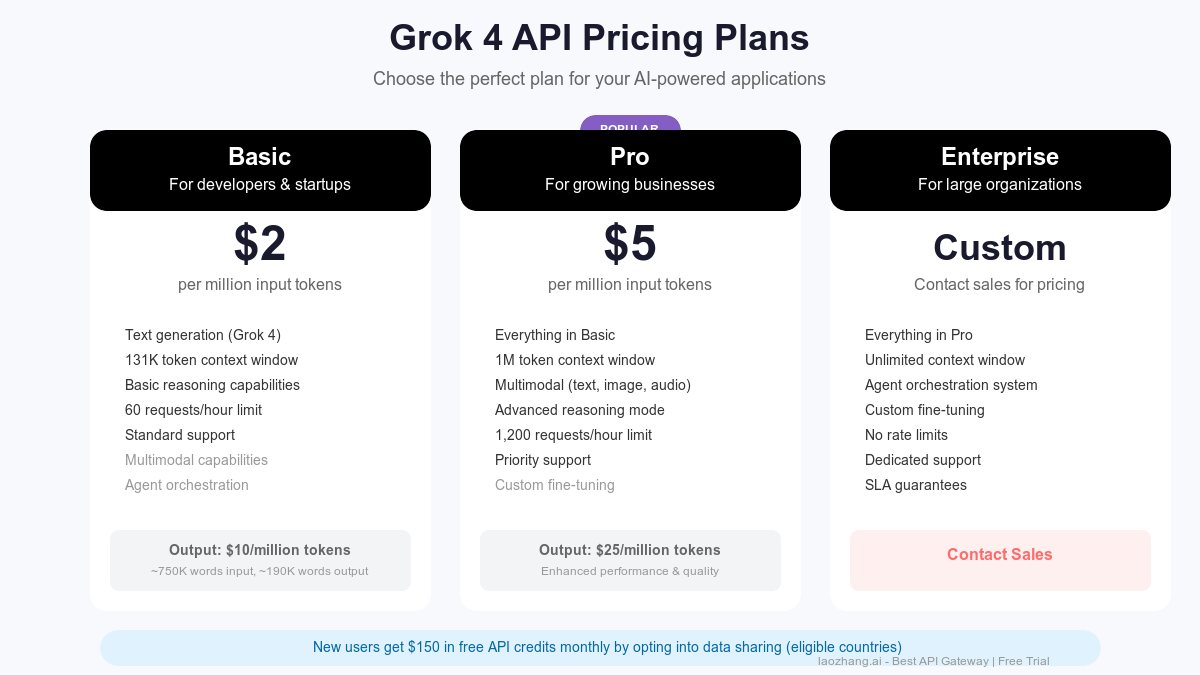Screen dimensions: 1200x675
Task: Click 'Contact sales for pricing' text
Action: (x=999, y=284)
